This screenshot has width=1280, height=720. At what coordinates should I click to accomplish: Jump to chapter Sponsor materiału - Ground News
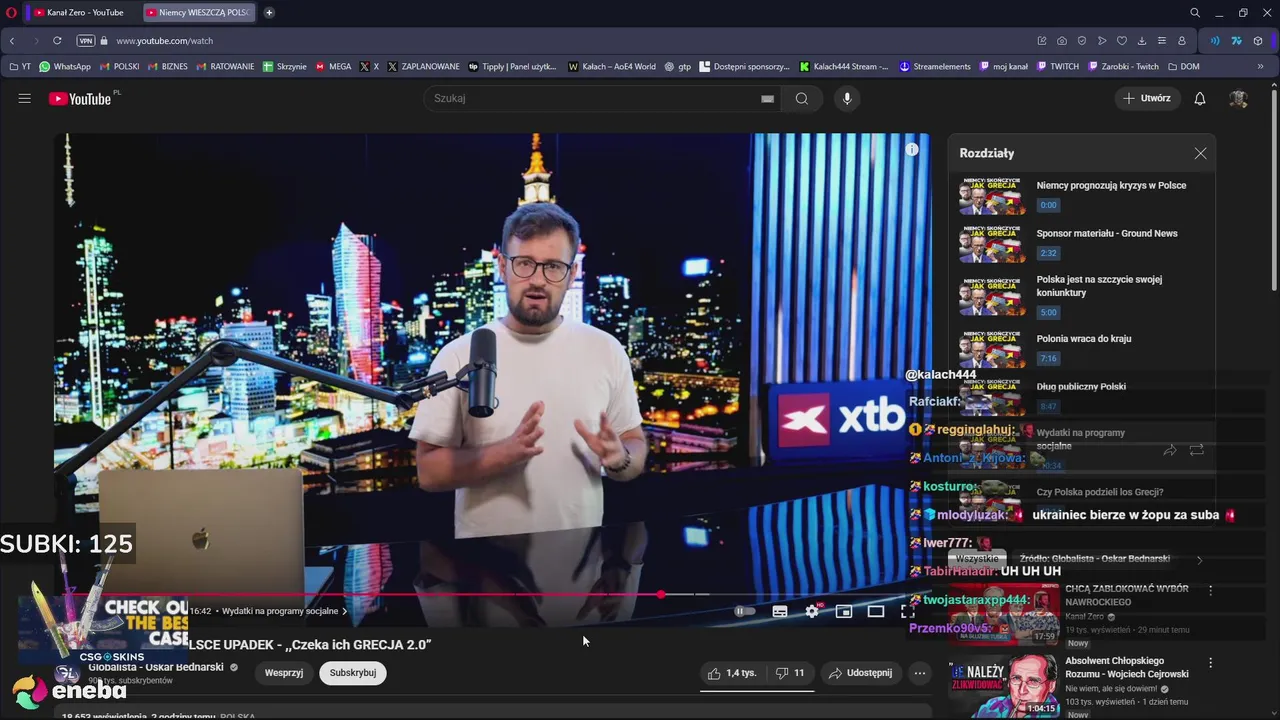1081,243
